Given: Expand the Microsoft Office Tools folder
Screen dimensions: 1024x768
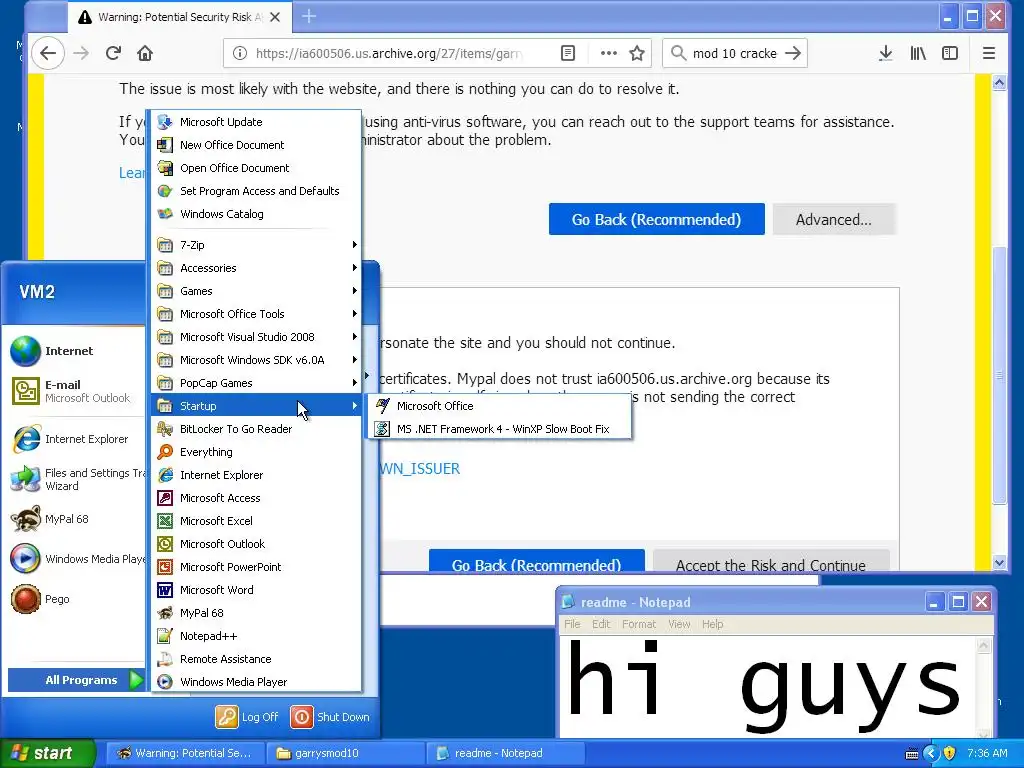Looking at the screenshot, I should [x=256, y=313].
